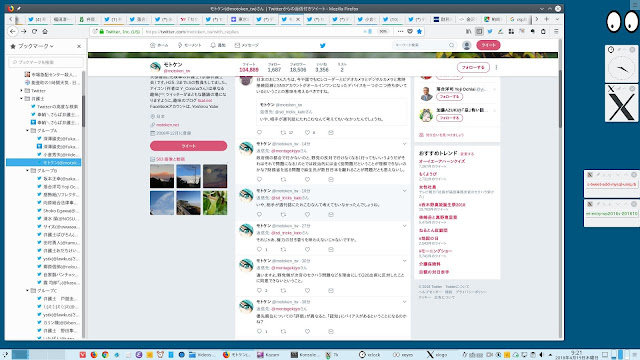Click the followers count 18,506
This screenshot has height=360, width=640.
point(298,70)
